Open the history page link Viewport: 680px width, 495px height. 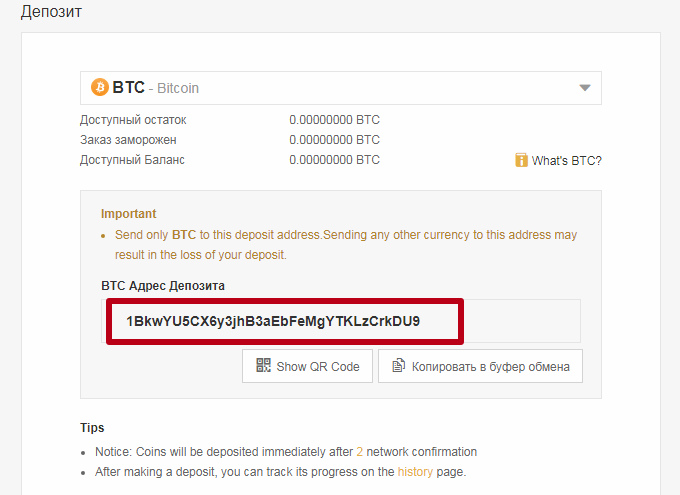(x=415, y=472)
